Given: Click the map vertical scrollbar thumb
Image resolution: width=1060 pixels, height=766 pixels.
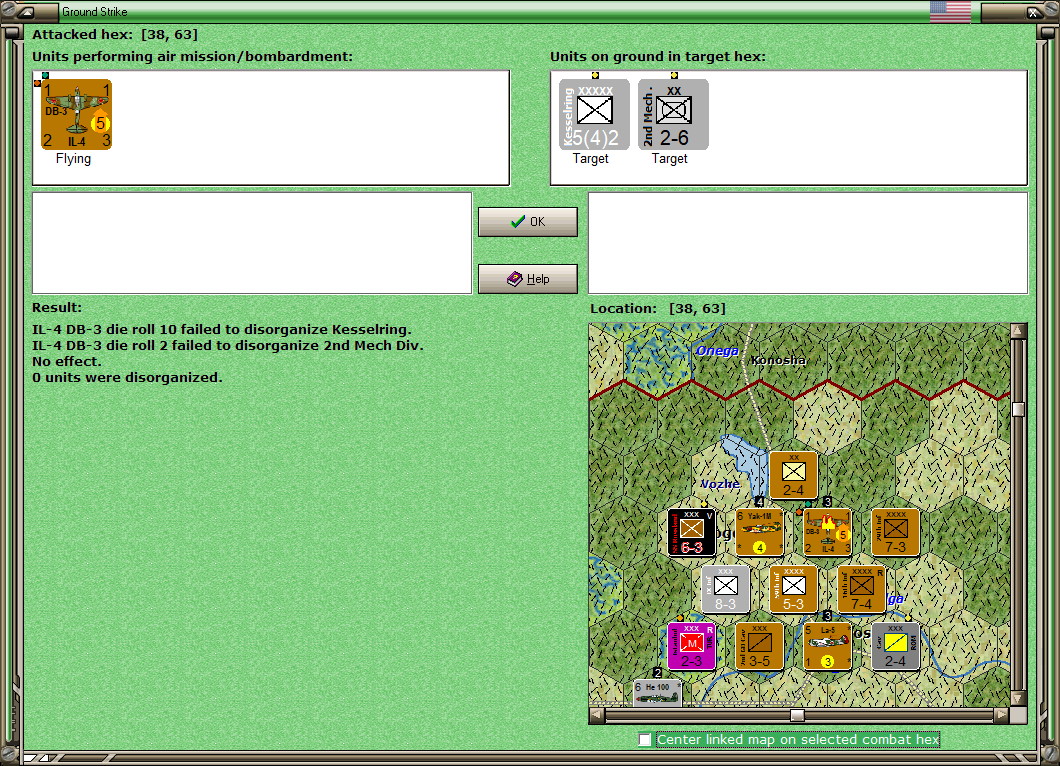Looking at the screenshot, I should point(1019,409).
